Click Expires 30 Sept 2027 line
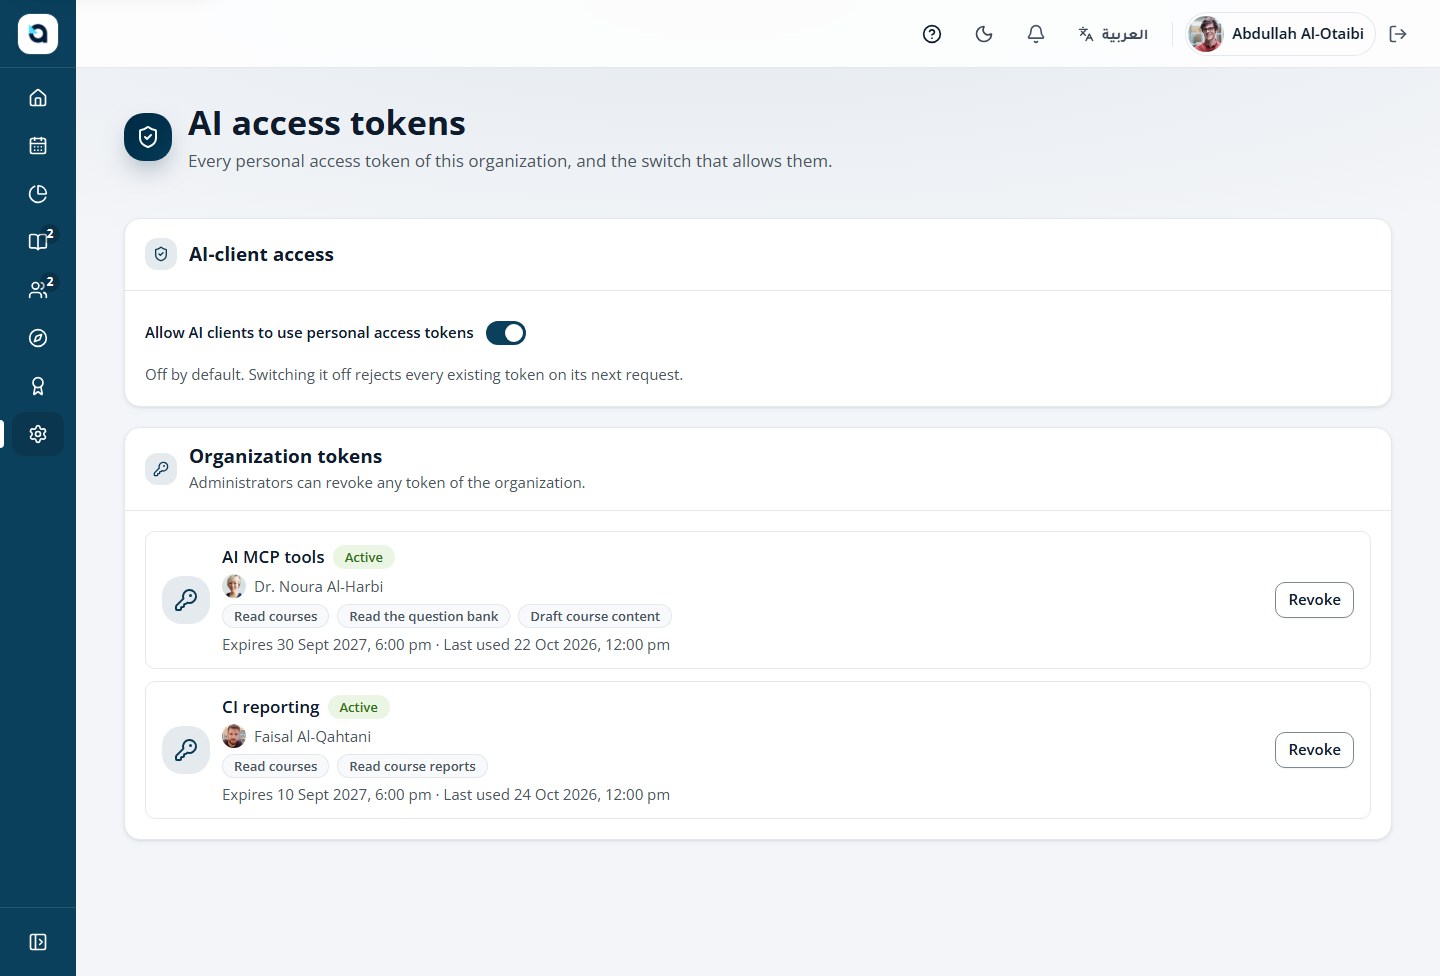 (x=446, y=644)
